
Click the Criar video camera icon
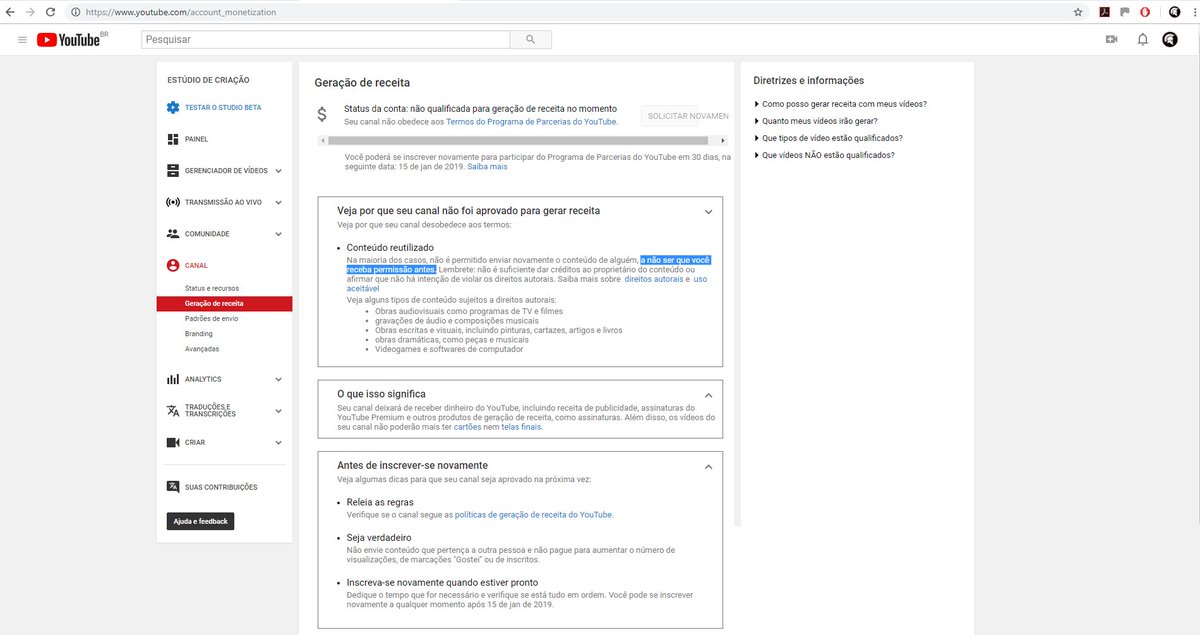(x=173, y=442)
